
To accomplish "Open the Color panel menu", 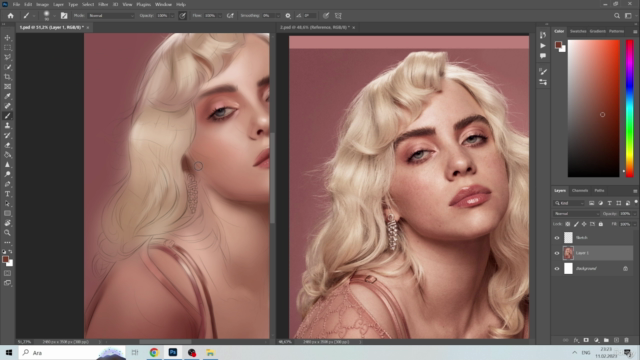I will pyautogui.click(x=635, y=31).
